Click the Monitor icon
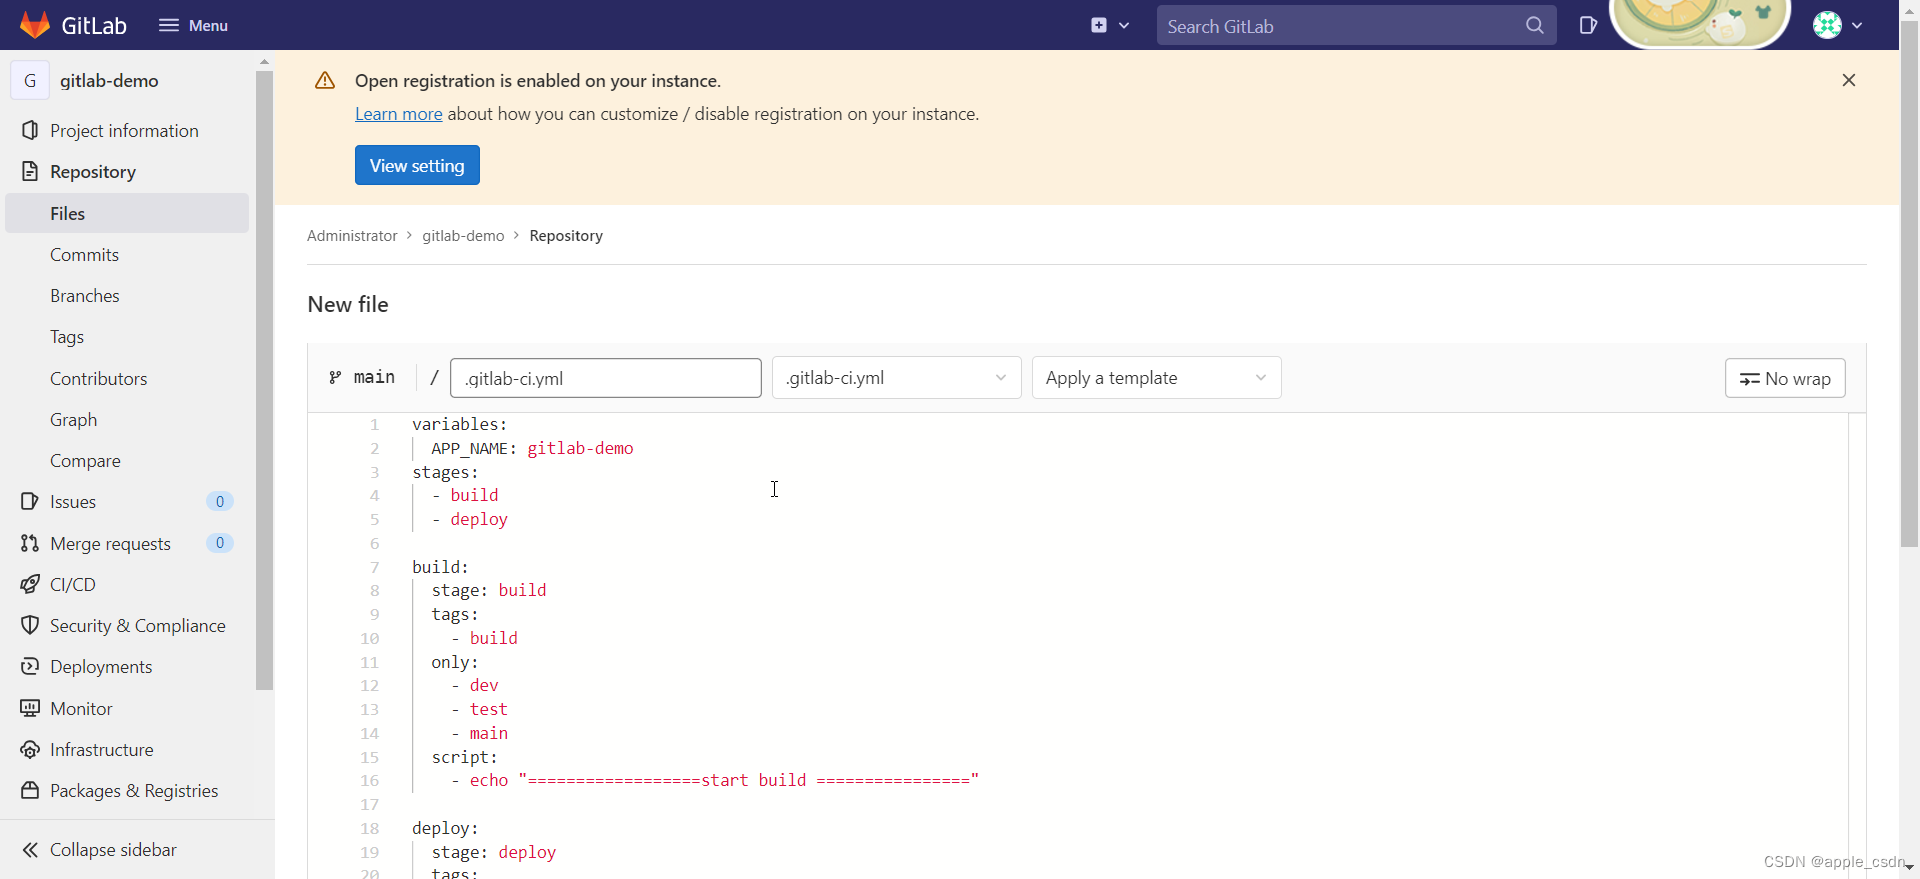 (30, 708)
